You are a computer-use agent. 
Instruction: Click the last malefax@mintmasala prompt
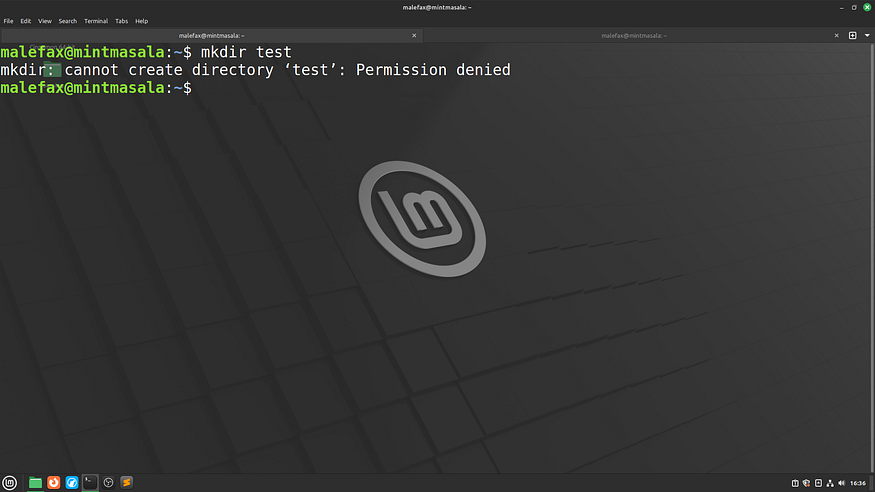(83, 88)
